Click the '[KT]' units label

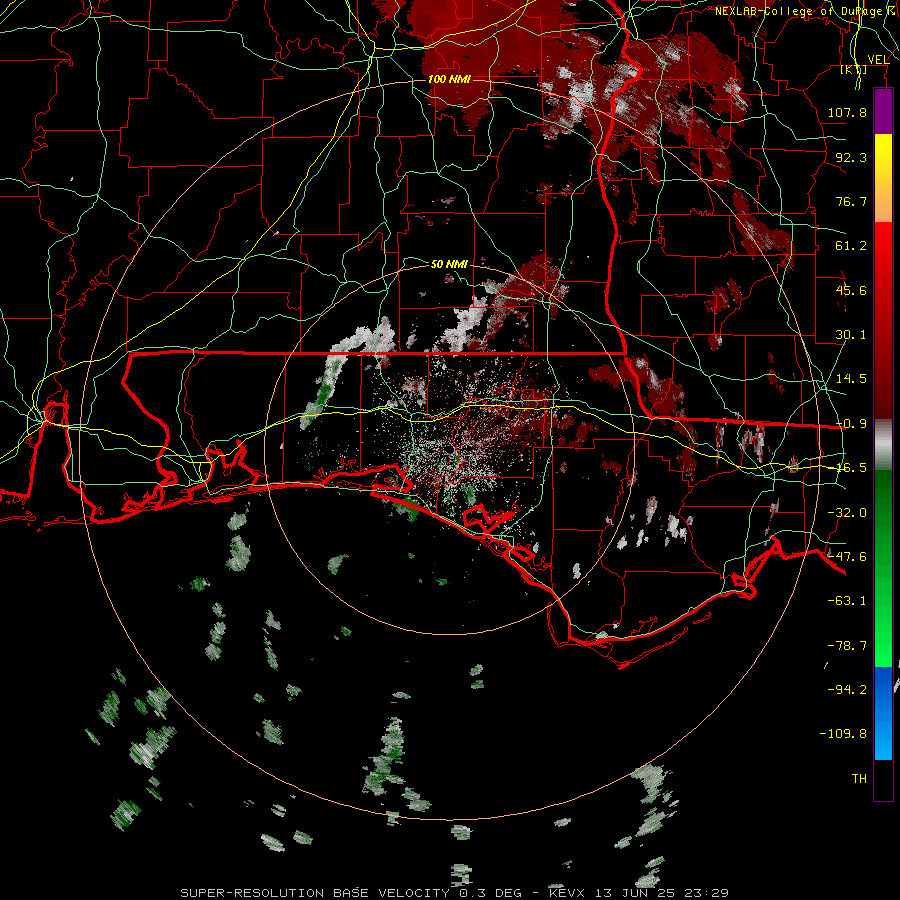(854, 70)
